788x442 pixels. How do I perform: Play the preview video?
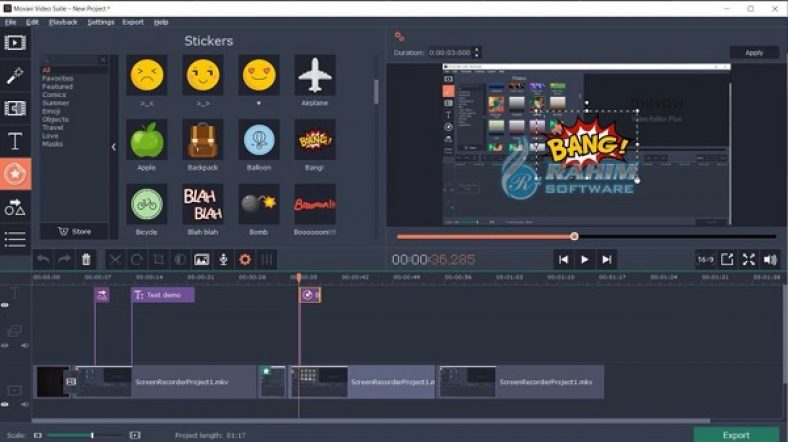point(584,259)
